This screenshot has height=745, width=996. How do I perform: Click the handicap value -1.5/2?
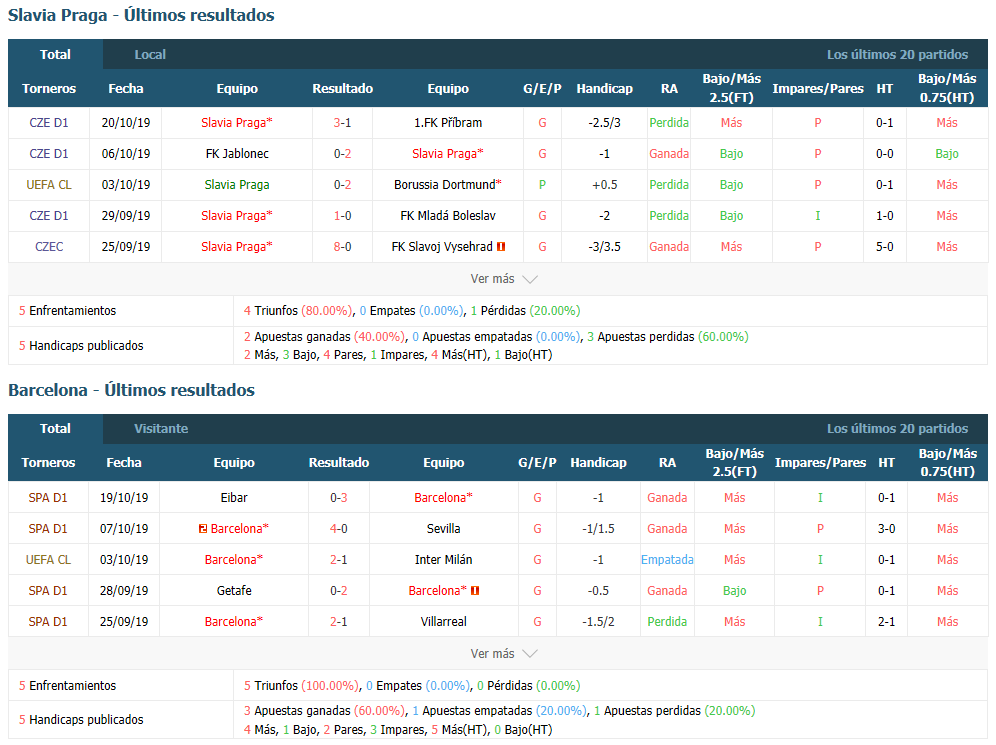click(x=598, y=622)
